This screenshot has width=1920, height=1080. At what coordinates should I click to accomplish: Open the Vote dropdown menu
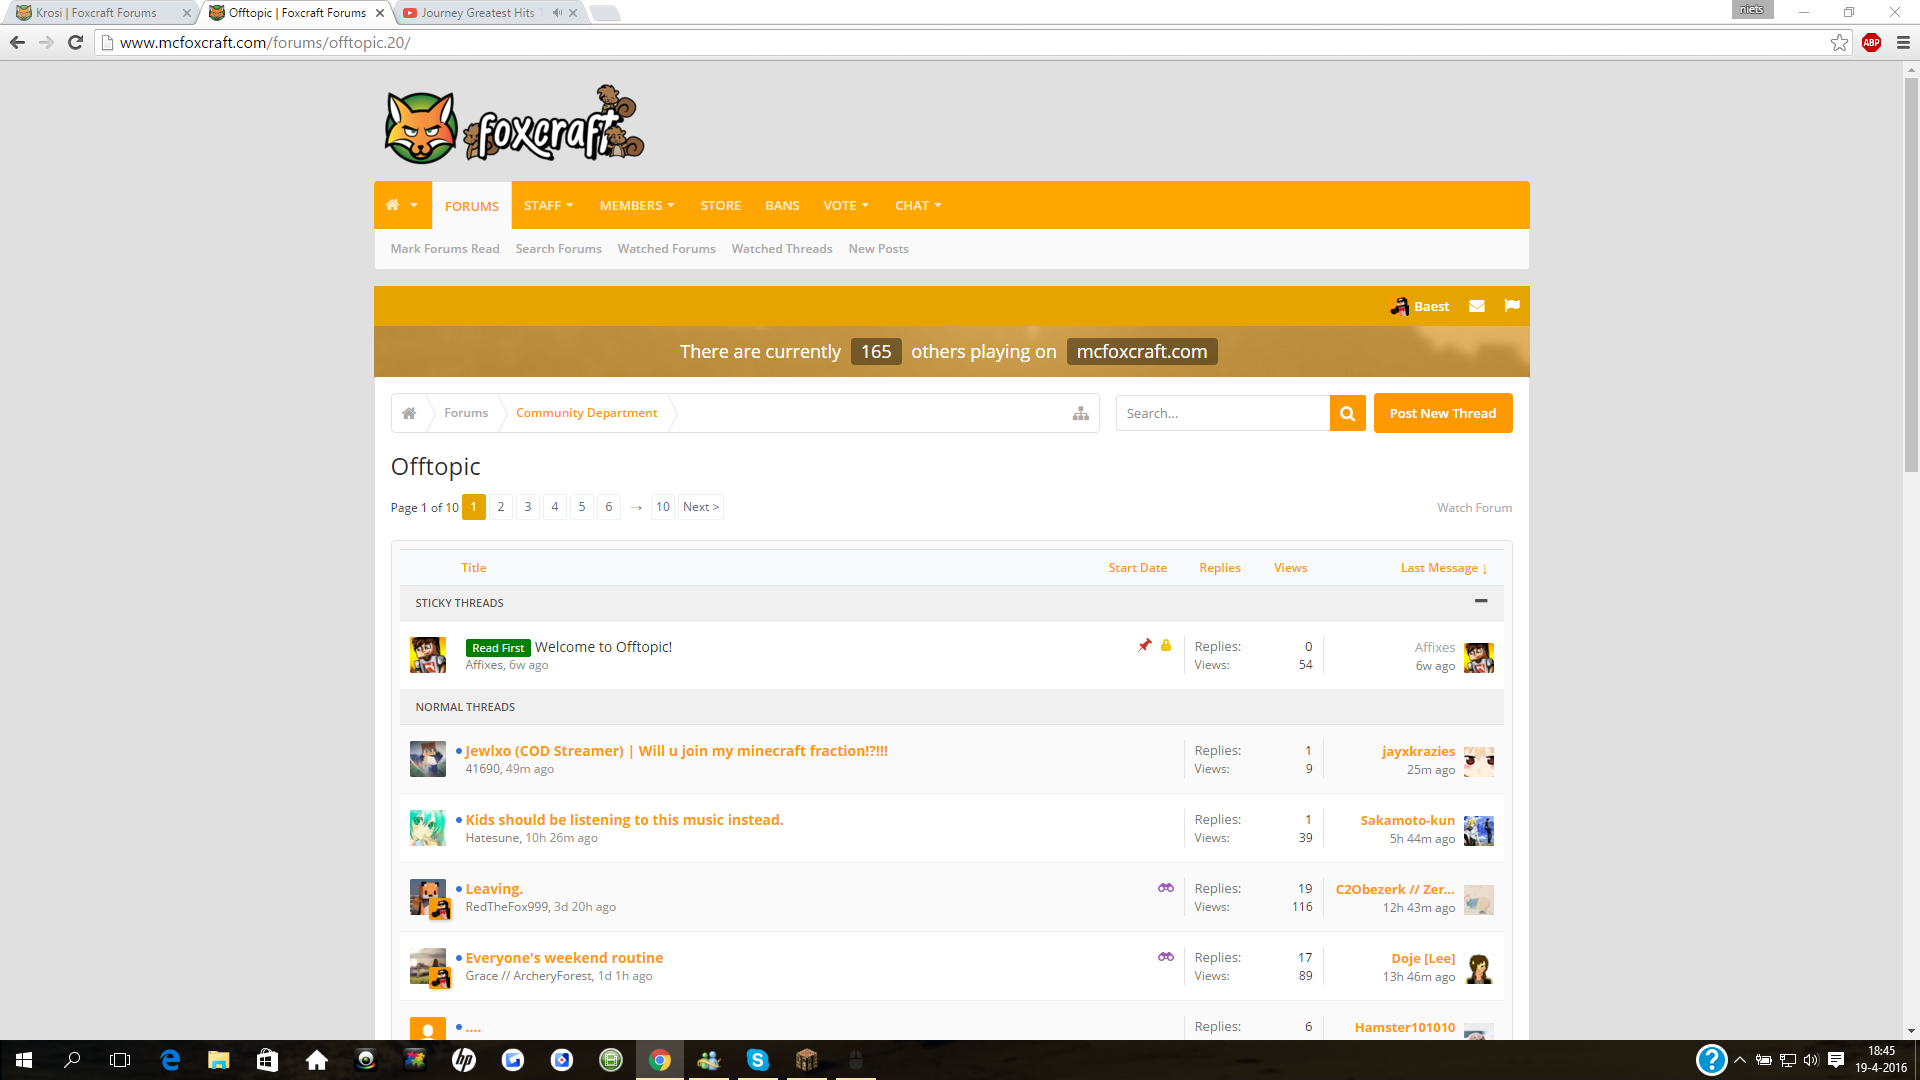pos(845,205)
